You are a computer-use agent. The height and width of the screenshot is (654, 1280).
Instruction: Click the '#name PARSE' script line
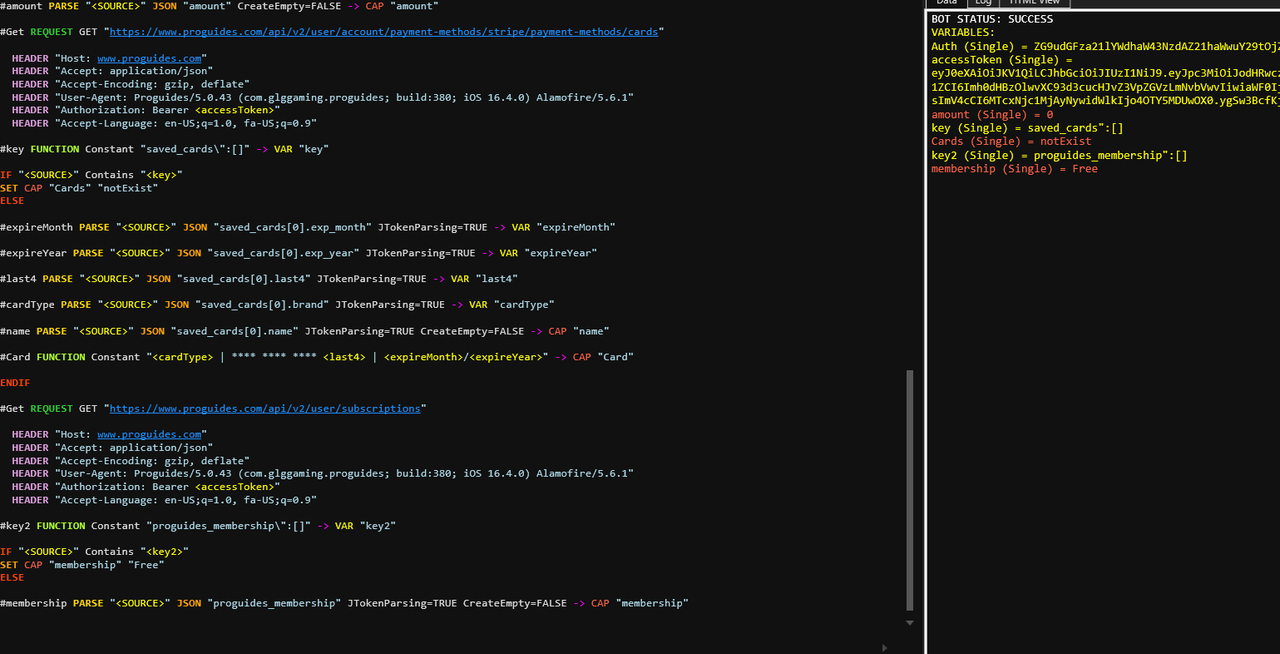pos(304,331)
